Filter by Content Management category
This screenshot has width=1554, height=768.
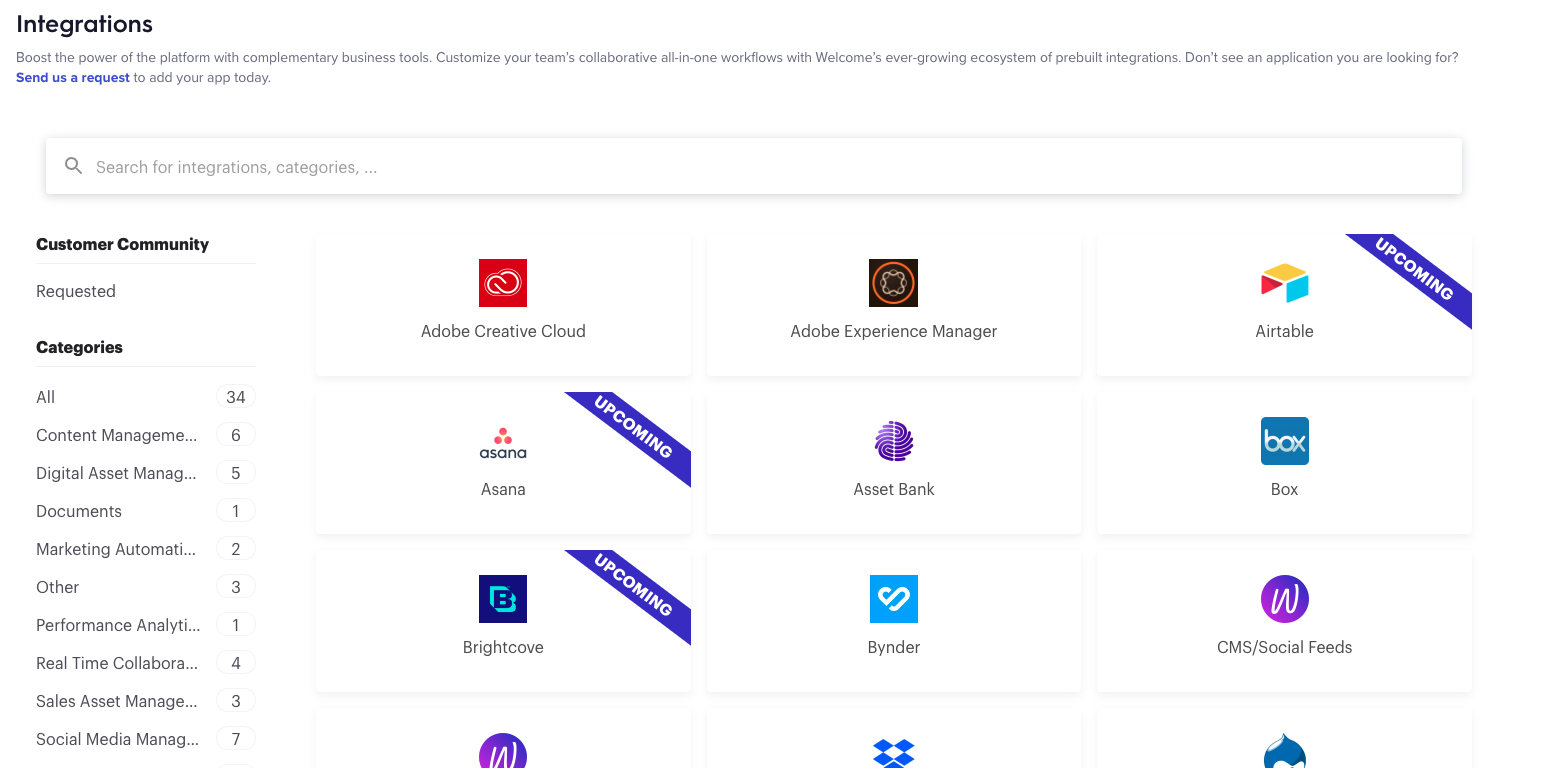[146, 435]
